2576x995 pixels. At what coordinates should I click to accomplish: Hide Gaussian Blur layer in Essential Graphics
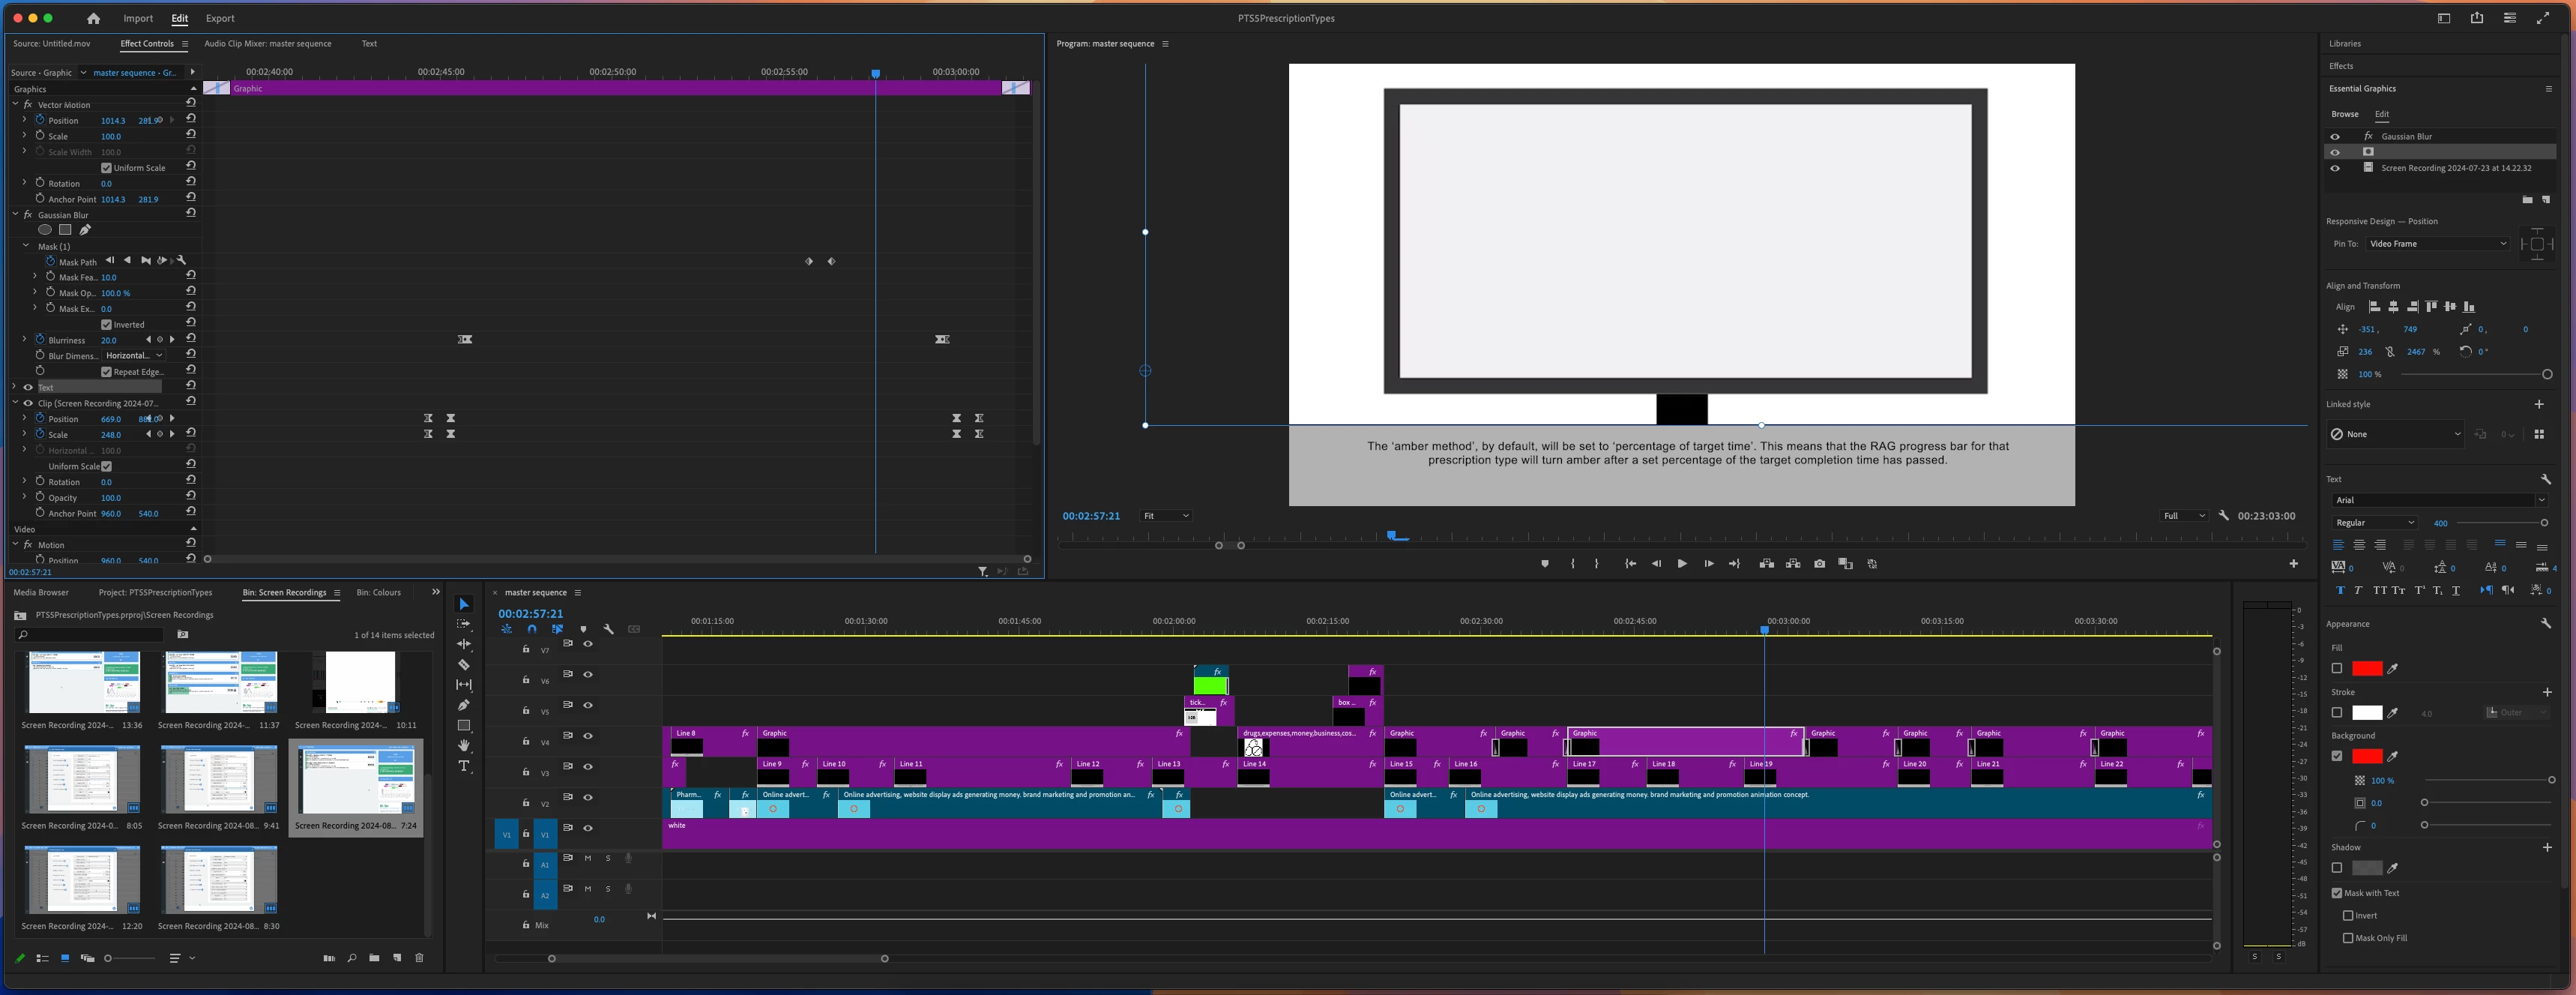click(2335, 136)
